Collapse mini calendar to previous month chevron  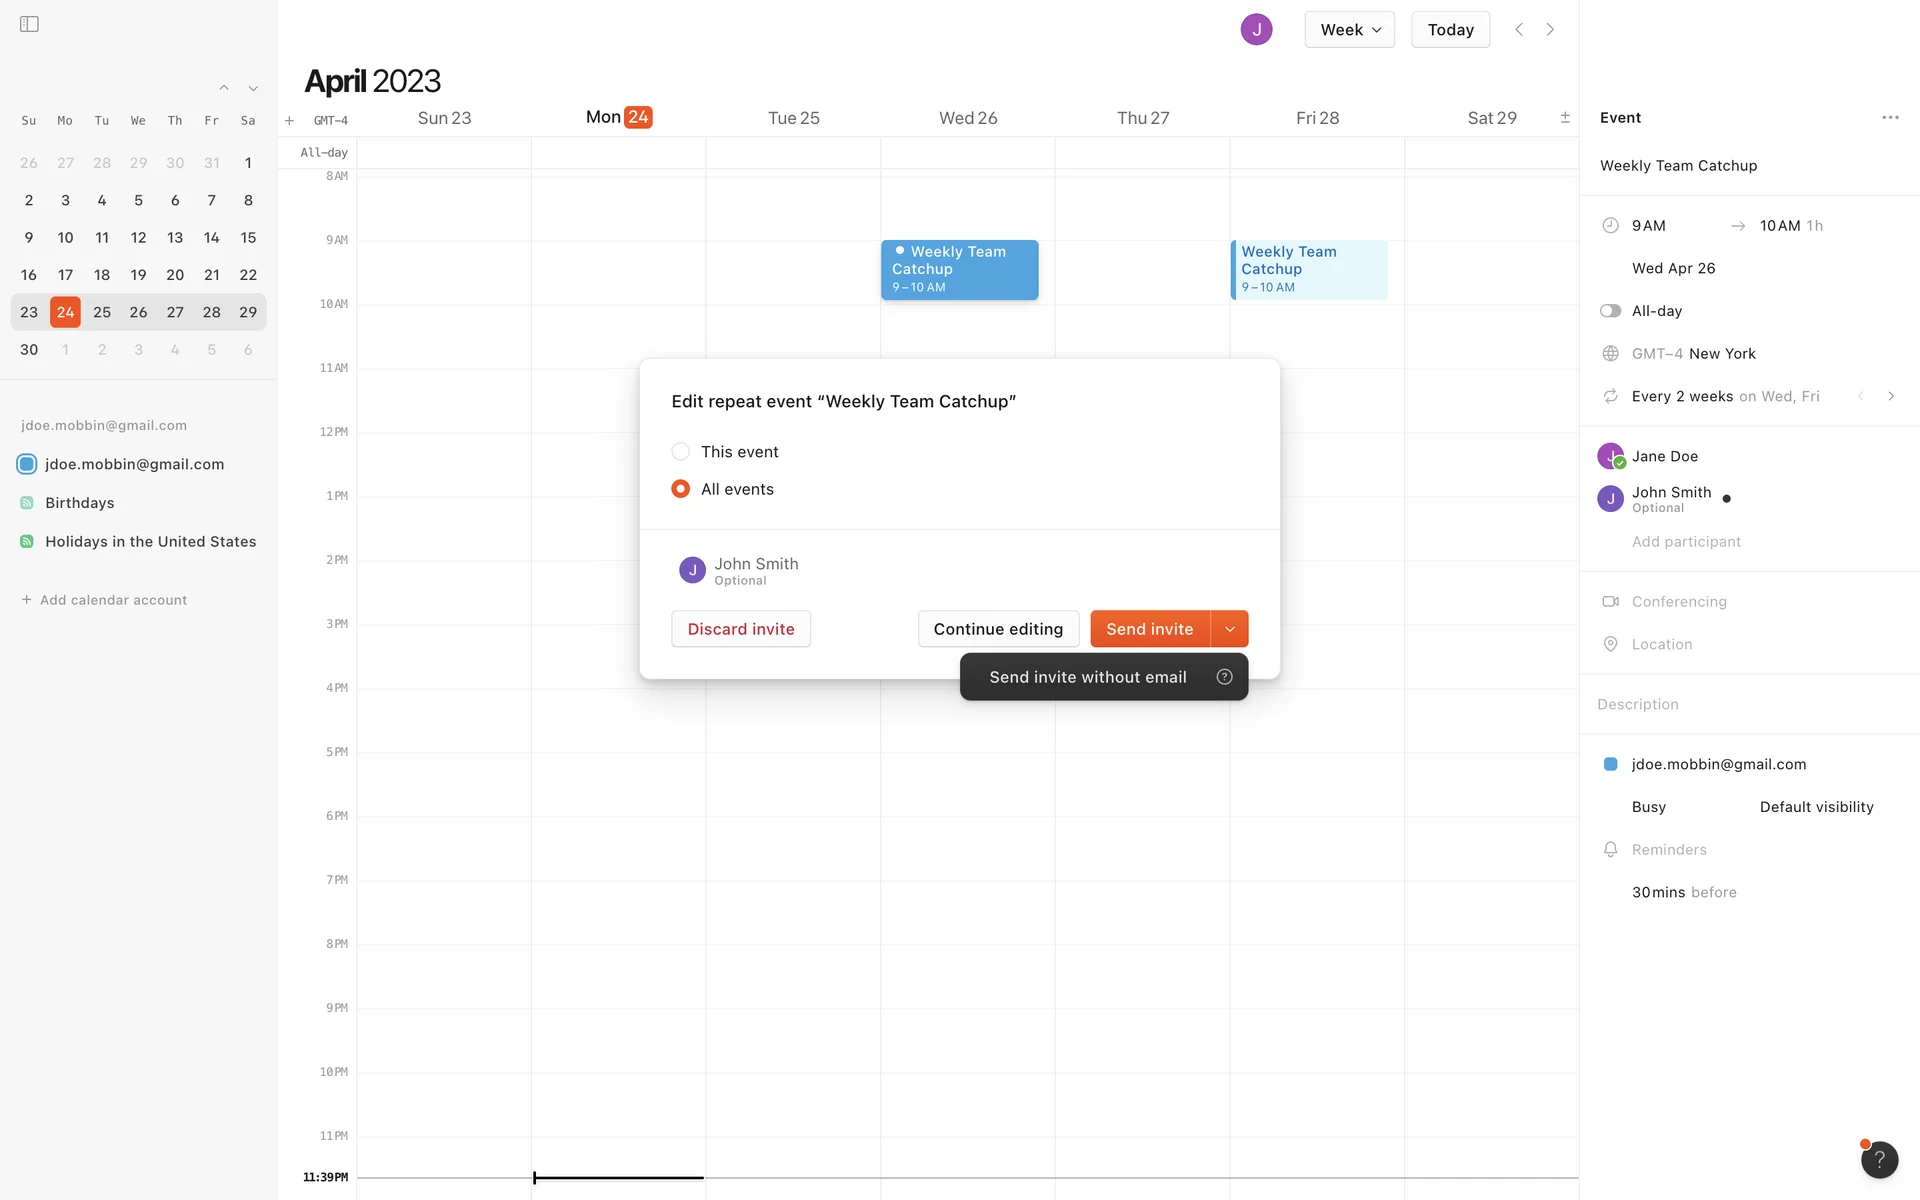coord(224,88)
